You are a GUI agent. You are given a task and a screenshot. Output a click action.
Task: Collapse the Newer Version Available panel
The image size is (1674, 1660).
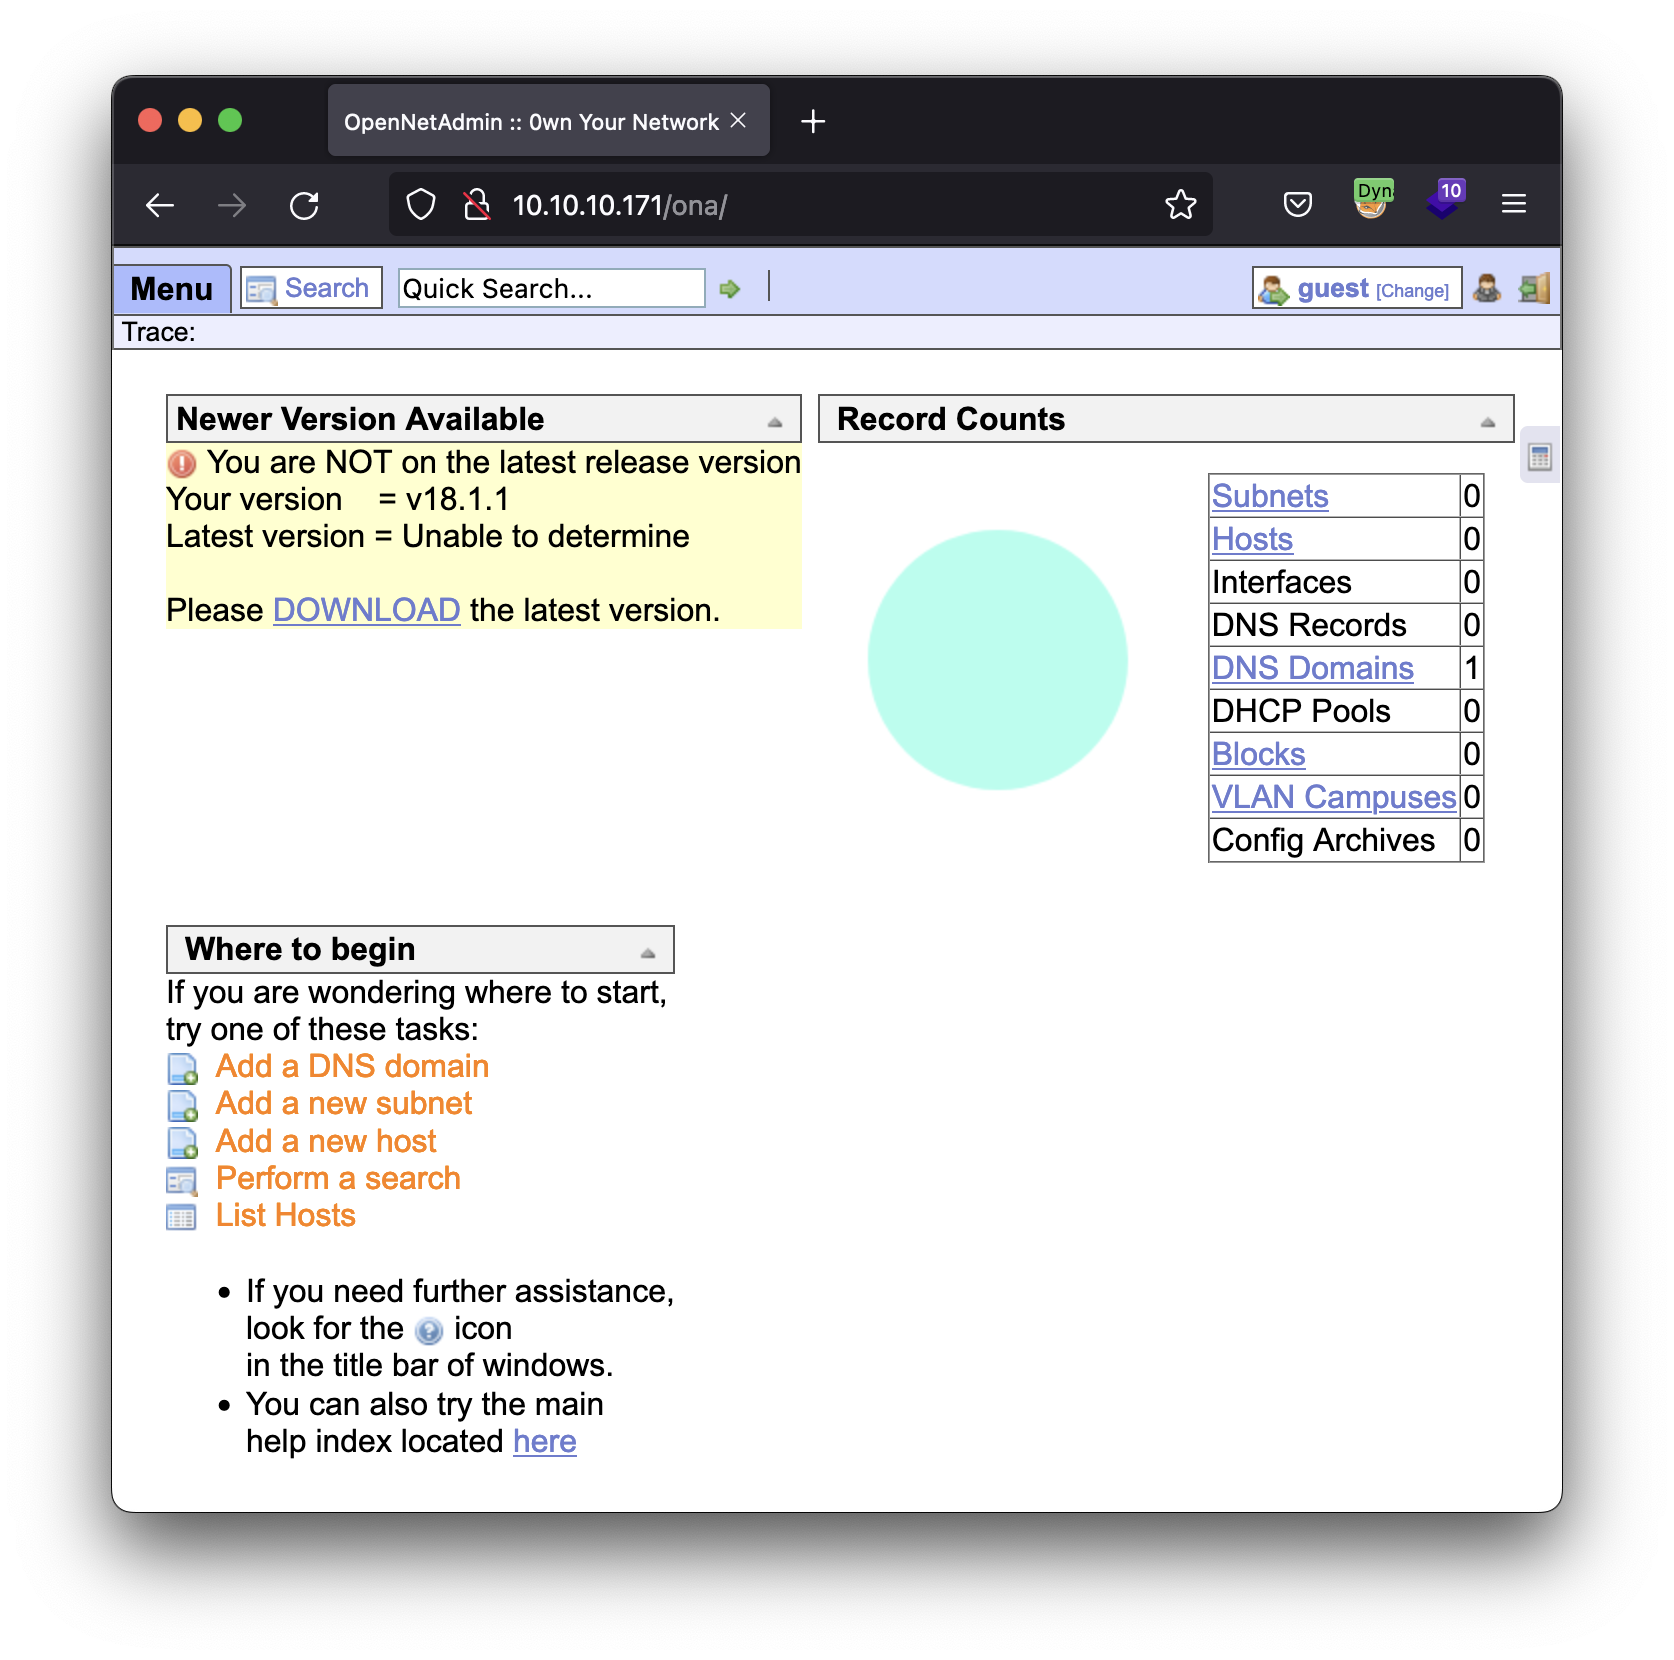point(775,422)
